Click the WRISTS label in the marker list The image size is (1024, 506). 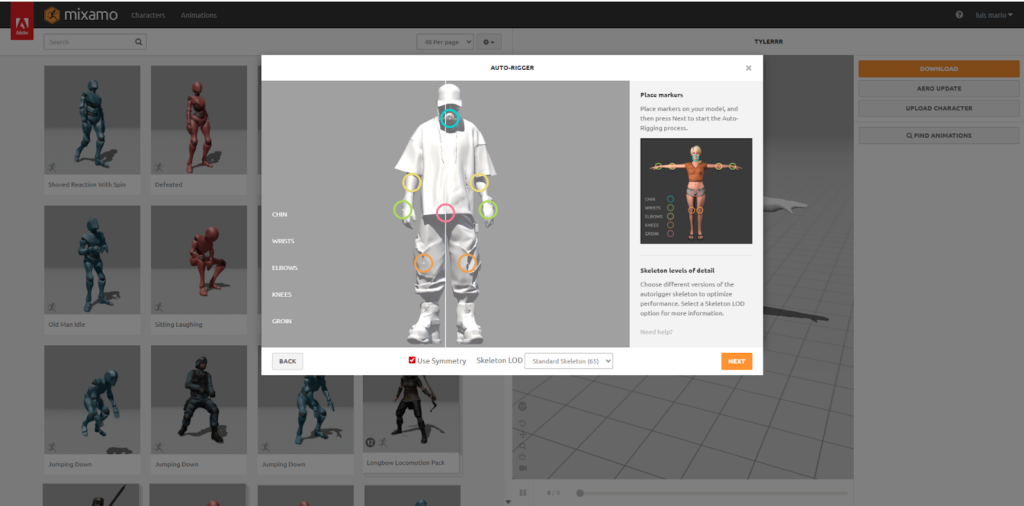click(283, 241)
